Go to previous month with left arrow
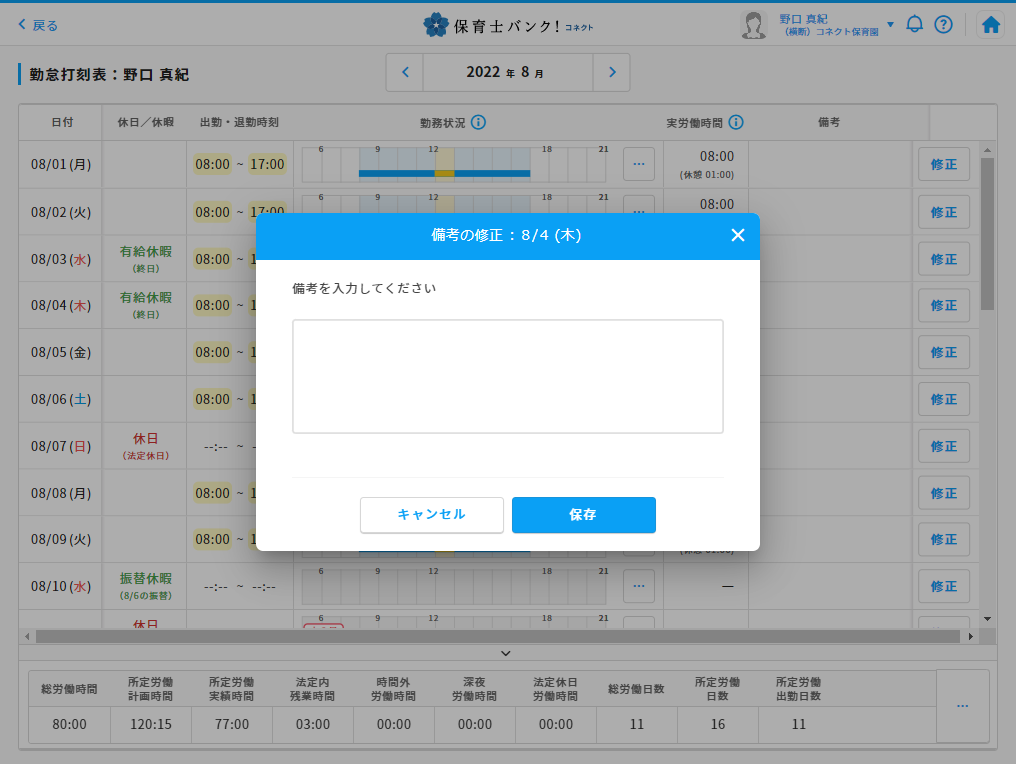The image size is (1016, 764). click(405, 72)
